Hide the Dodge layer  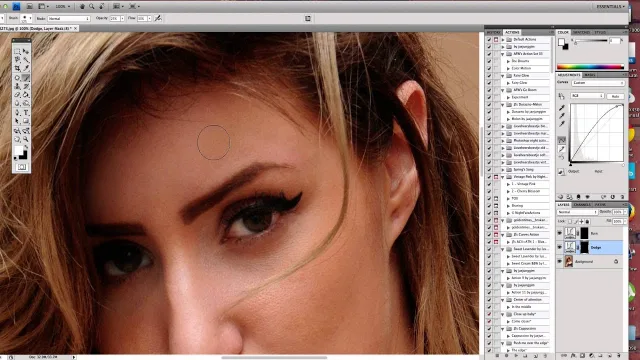pyautogui.click(x=560, y=247)
